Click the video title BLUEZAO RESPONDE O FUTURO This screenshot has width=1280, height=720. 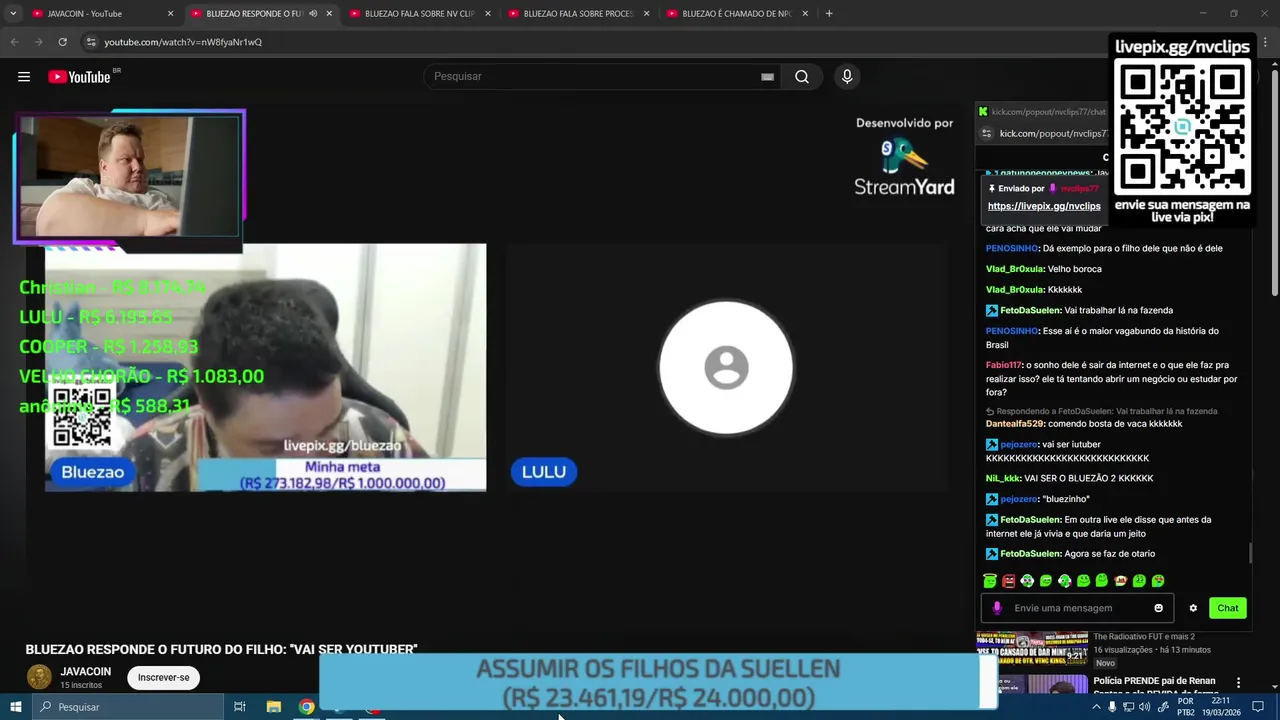click(221, 649)
